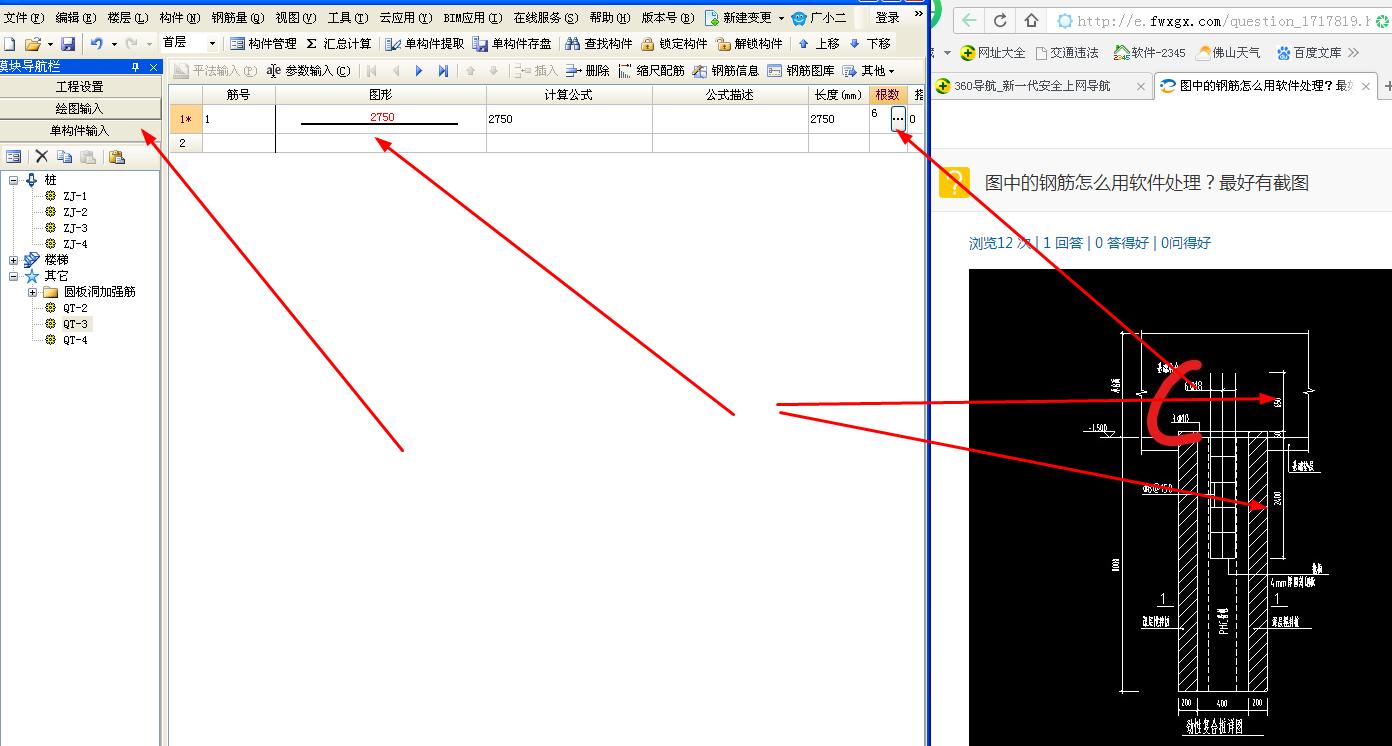This screenshot has width=1392, height=746.
Task: Save the project with the floppy disk icon
Action: click(68, 44)
